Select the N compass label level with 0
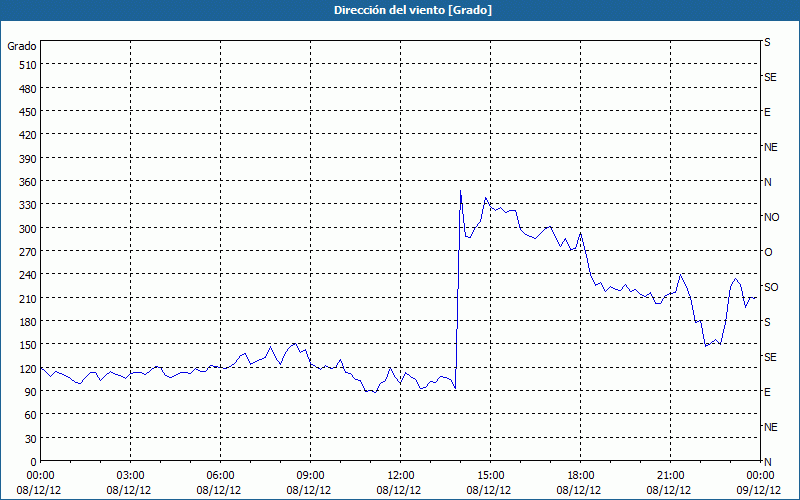This screenshot has height=500, width=800. 767,462
